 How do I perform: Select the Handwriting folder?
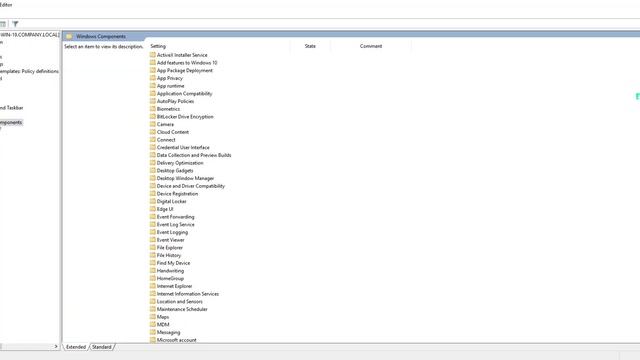[167, 271]
